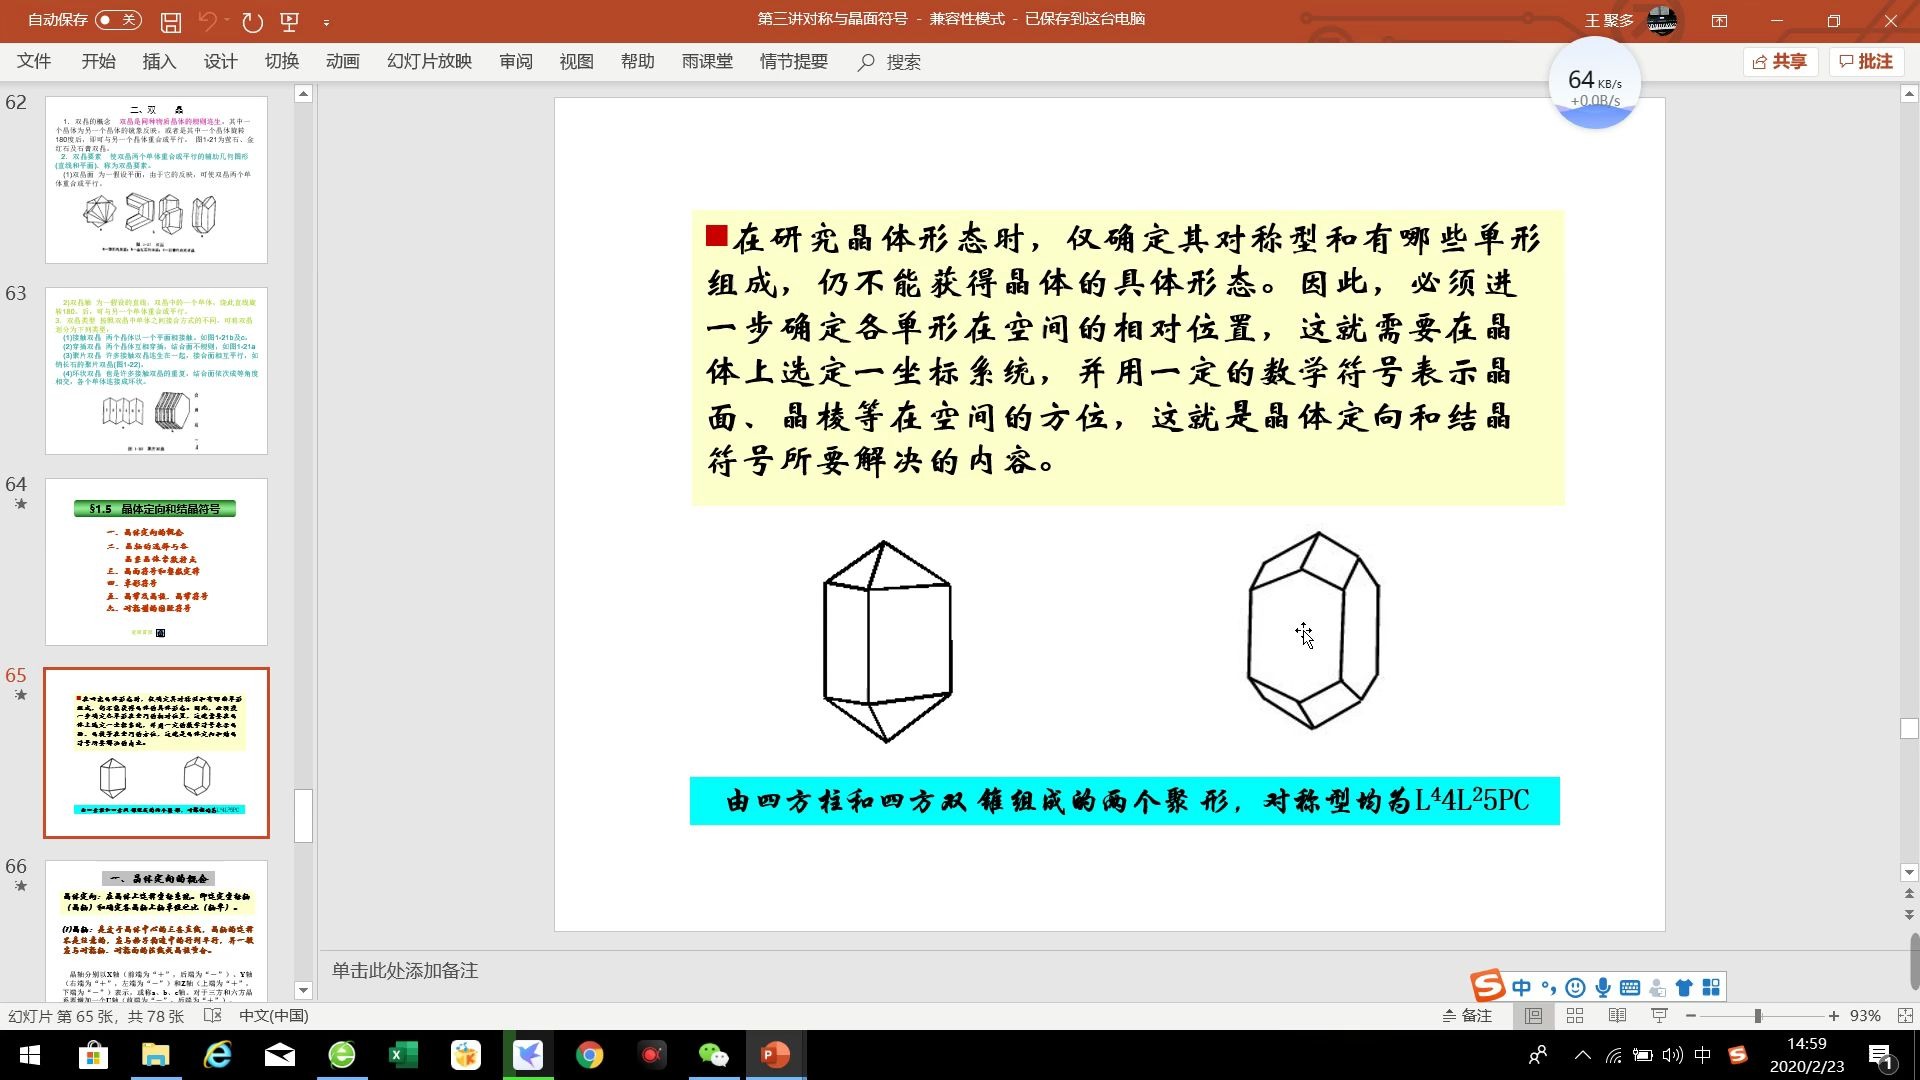Fit slide to current window icon

pos(1905,1016)
